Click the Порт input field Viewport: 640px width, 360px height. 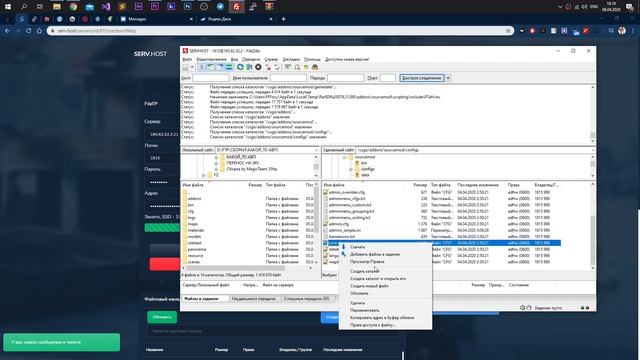tap(388, 78)
